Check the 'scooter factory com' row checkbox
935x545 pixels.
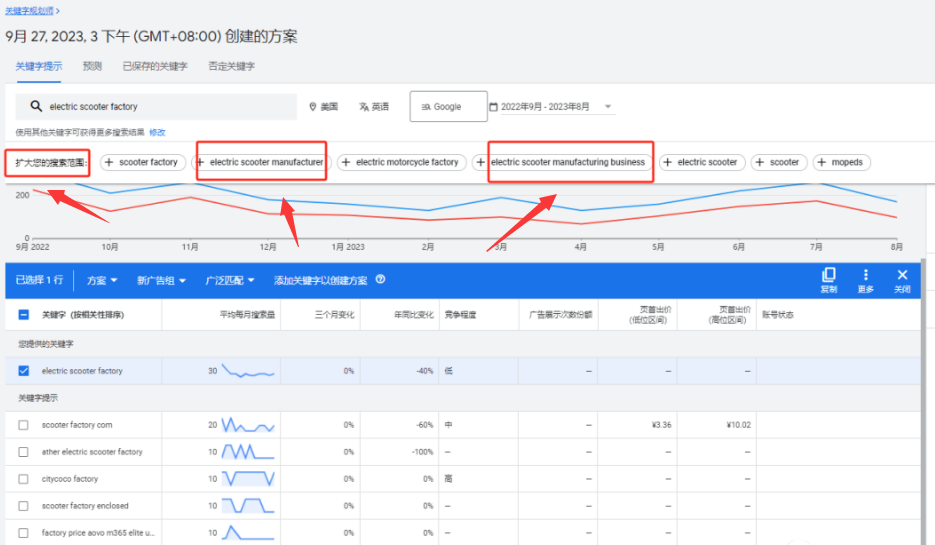24,425
